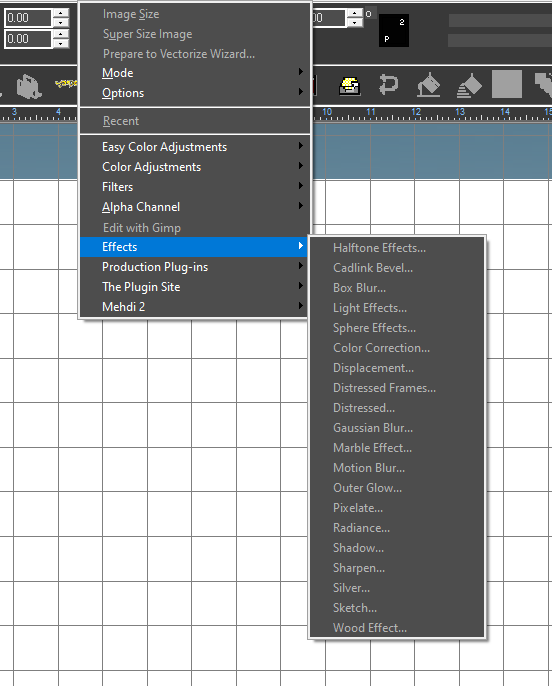Increase the top 0.00 value with up arrow
The height and width of the screenshot is (686, 552).
(61, 14)
